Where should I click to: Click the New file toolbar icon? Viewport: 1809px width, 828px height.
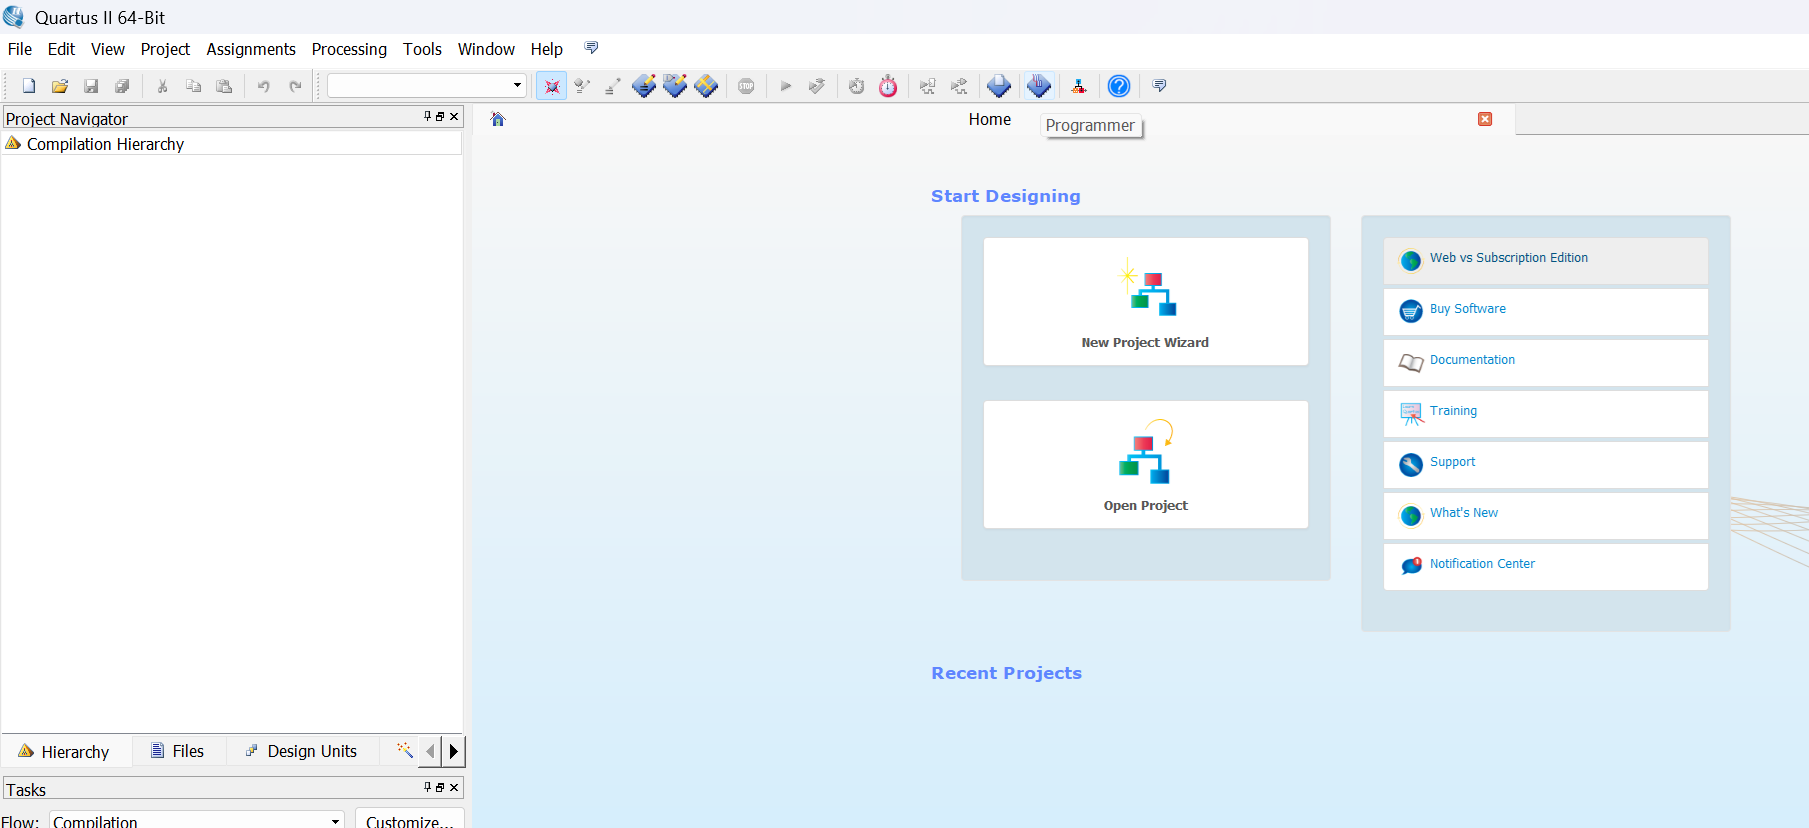29,86
